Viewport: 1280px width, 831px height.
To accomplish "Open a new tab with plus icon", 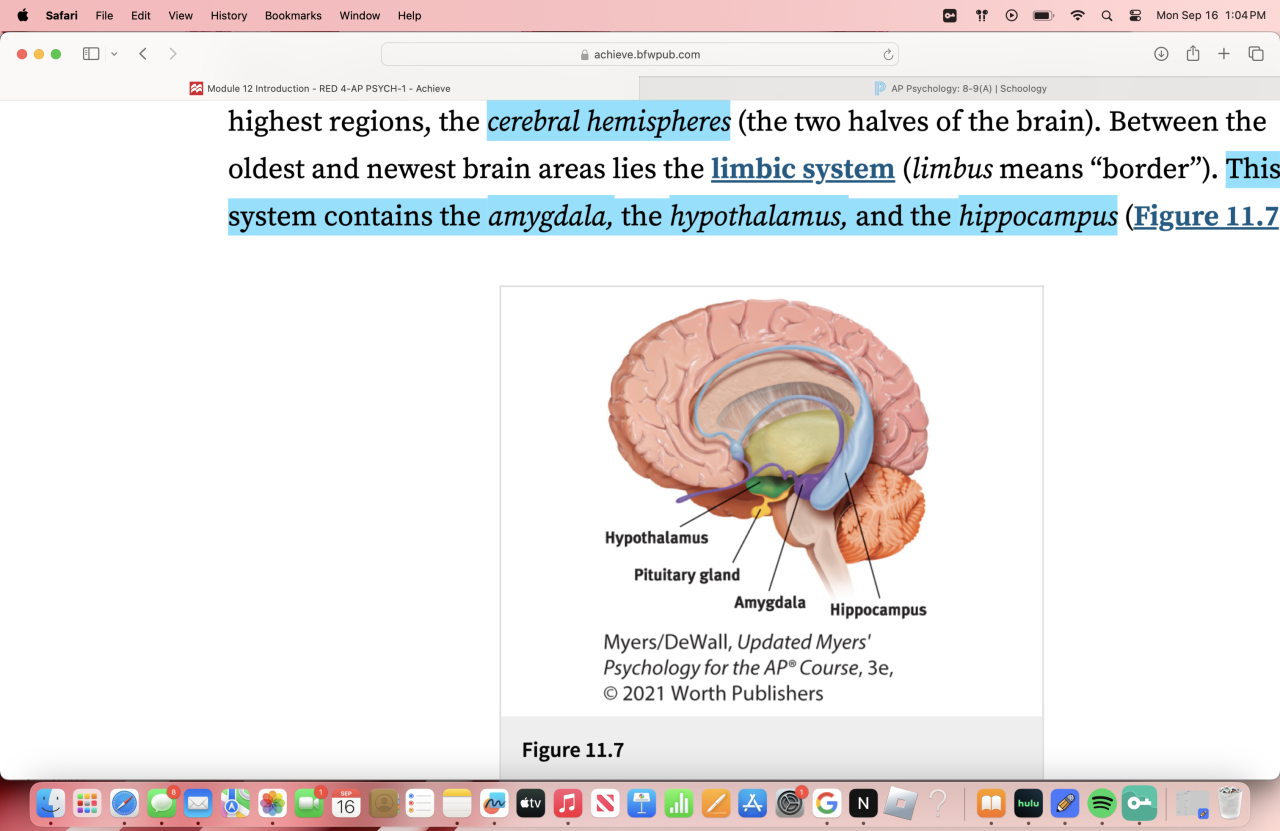I will point(1223,54).
